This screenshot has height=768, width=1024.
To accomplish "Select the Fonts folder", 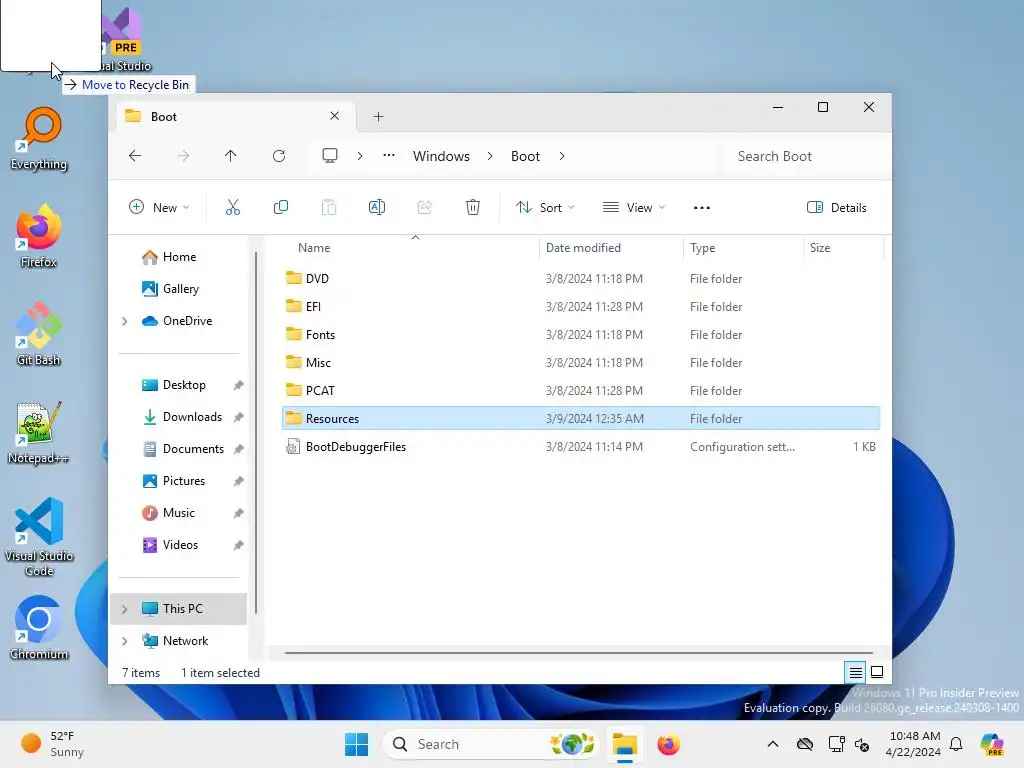I will tap(581, 334).
